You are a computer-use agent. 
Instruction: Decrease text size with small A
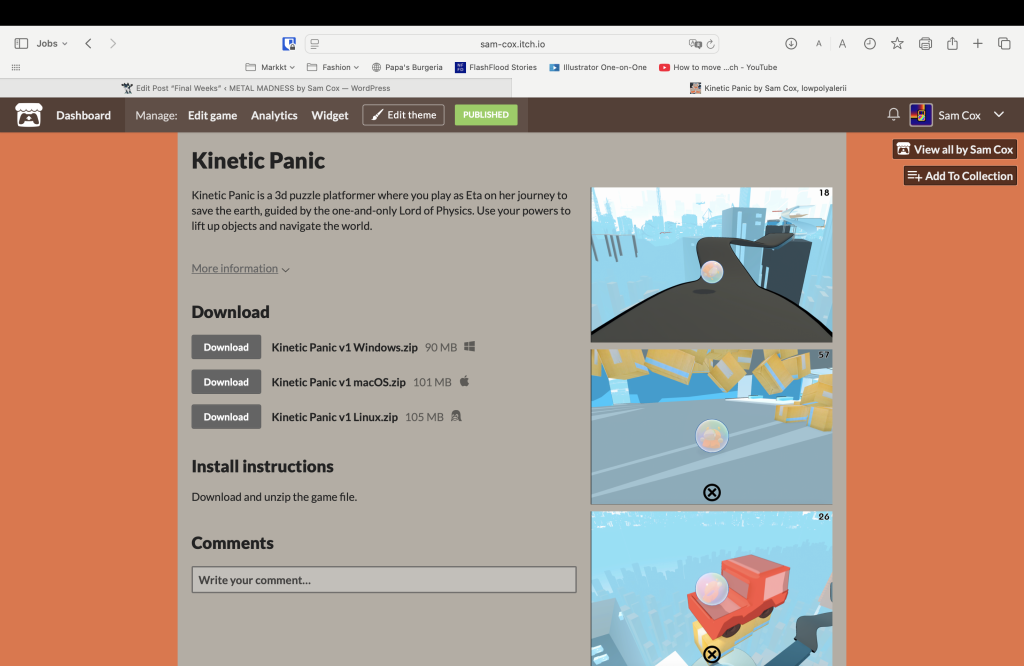[x=818, y=44]
